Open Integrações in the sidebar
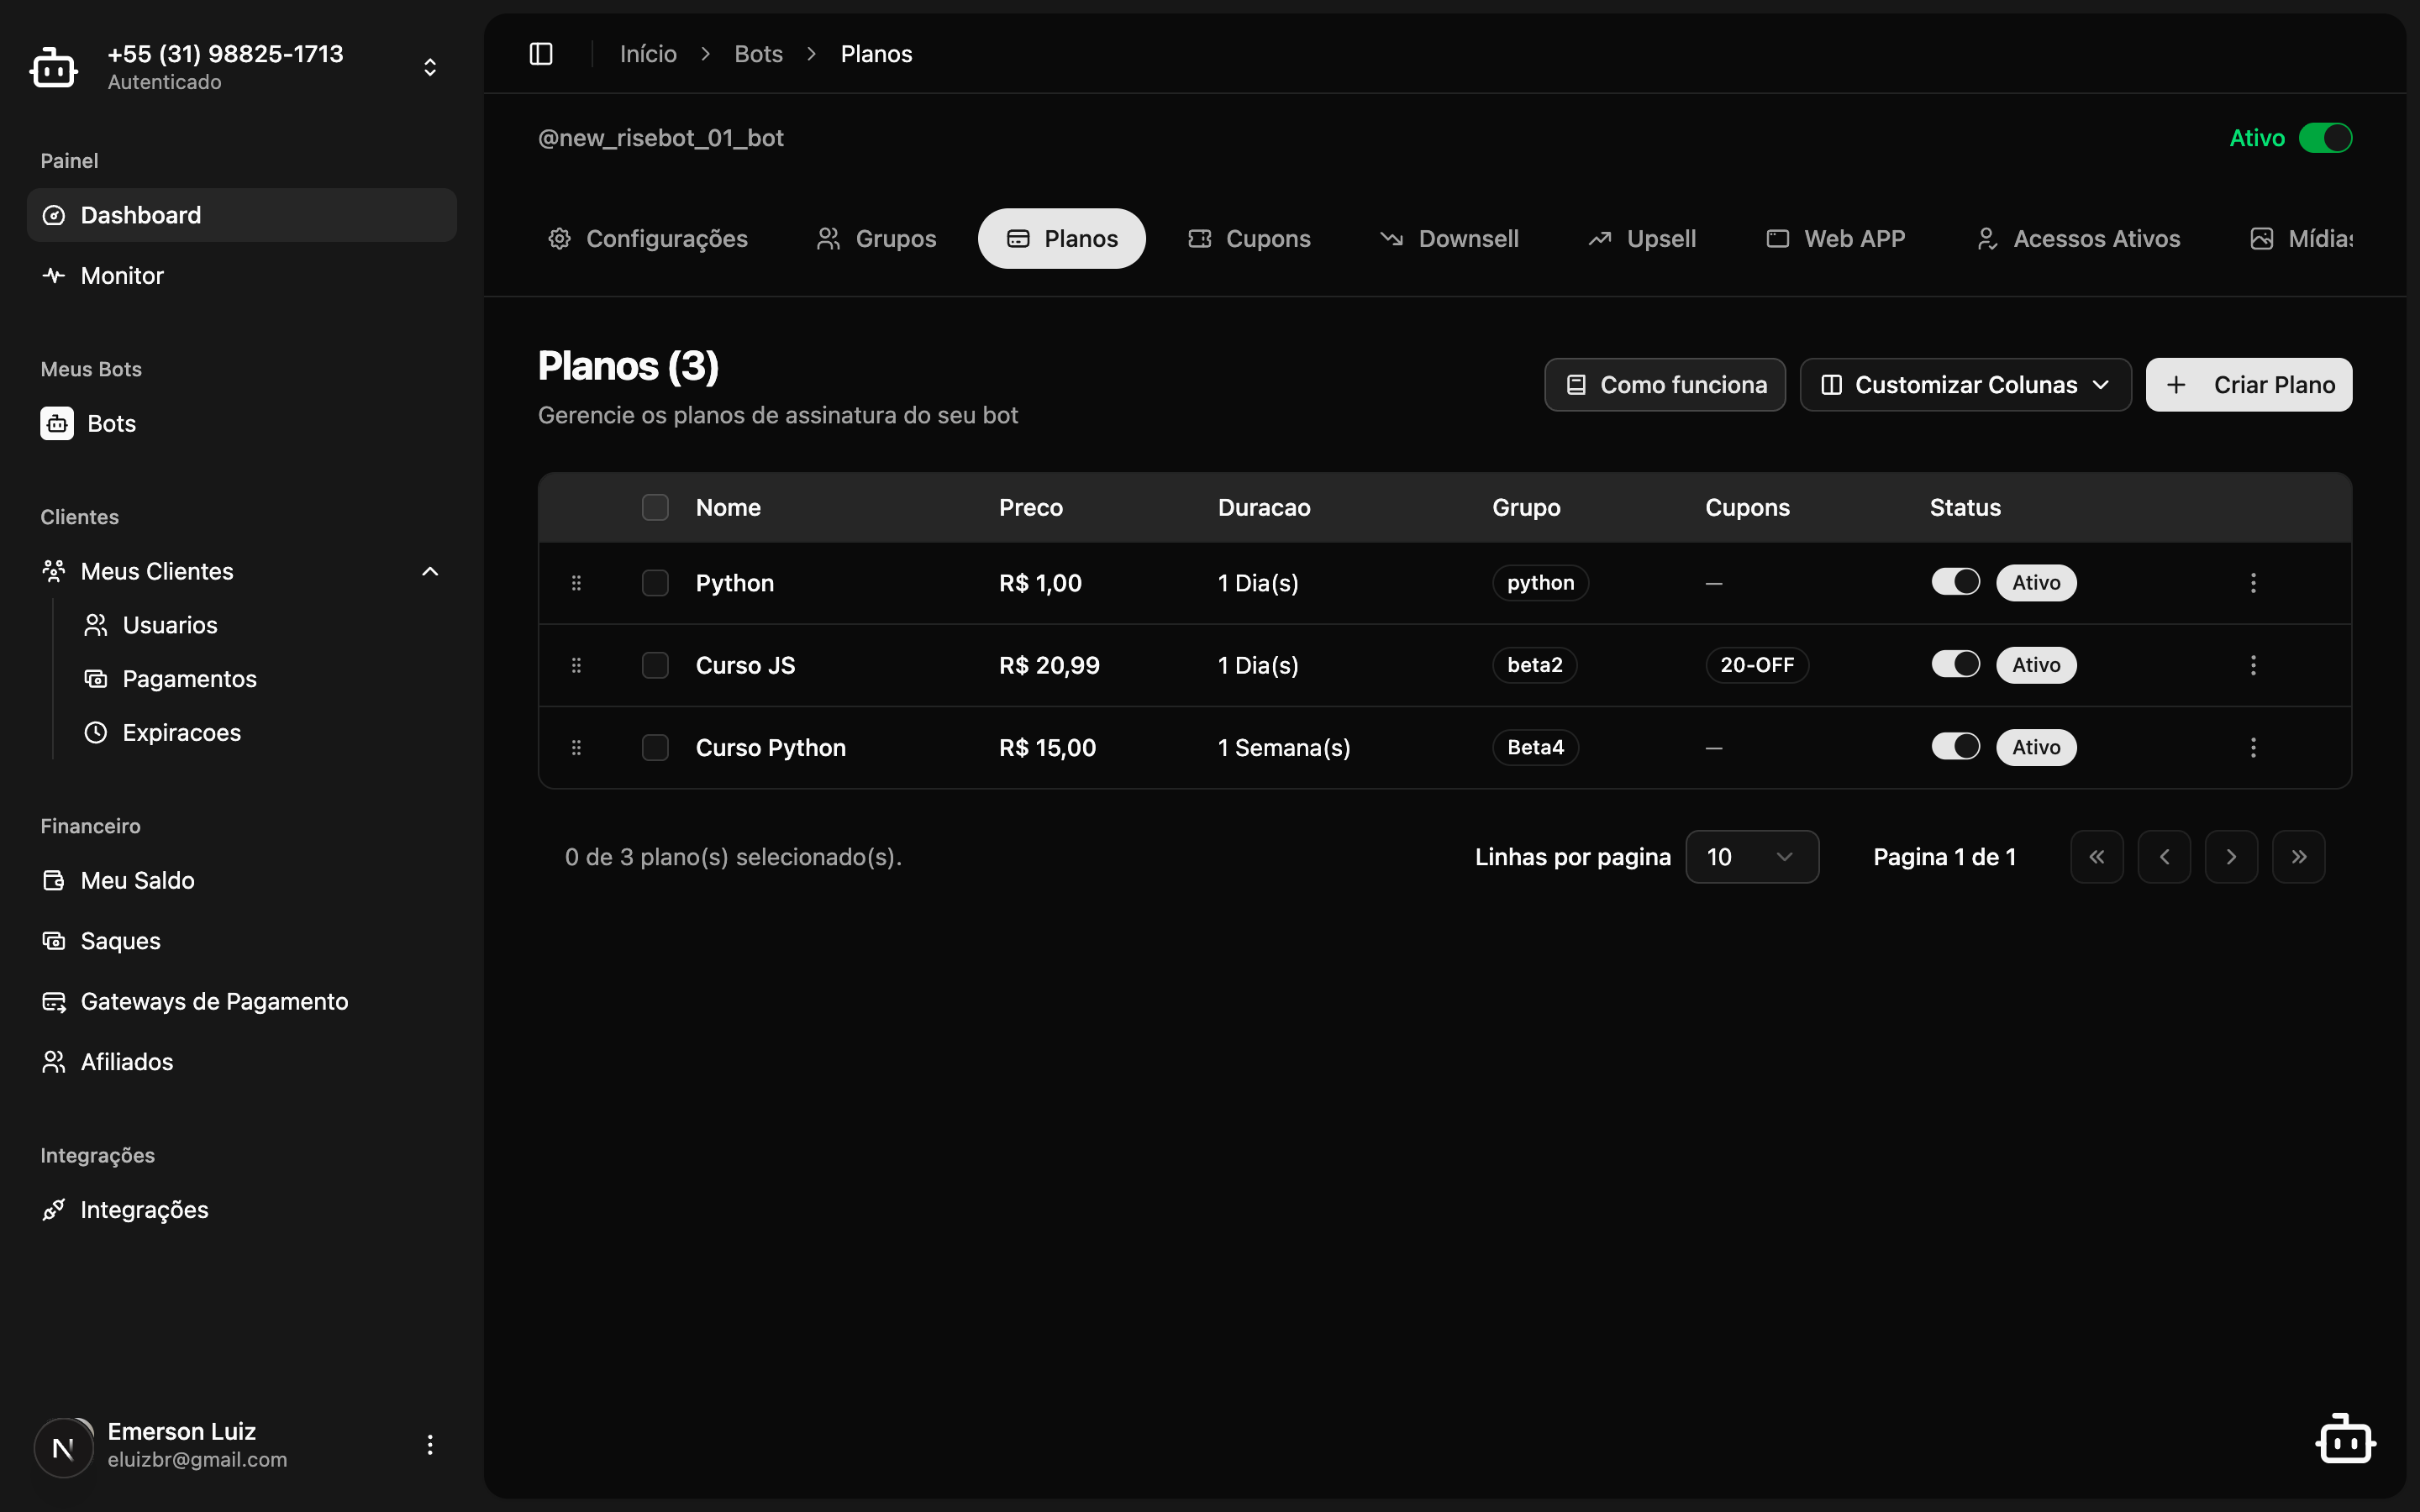Viewport: 2420px width, 1512px height. 242,1210
